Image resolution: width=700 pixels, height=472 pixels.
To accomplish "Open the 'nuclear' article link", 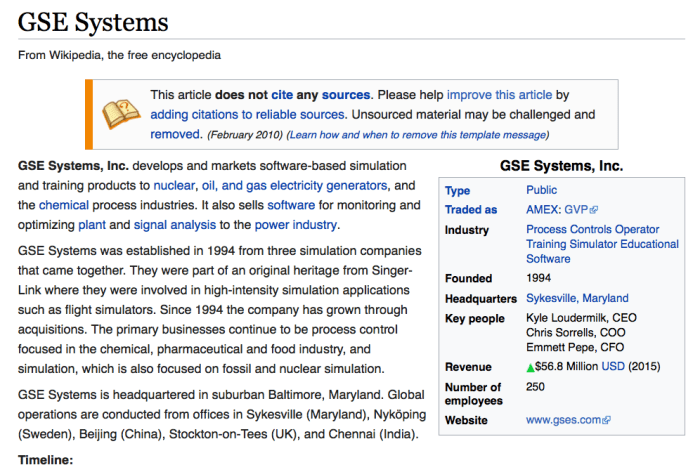I will click(174, 185).
